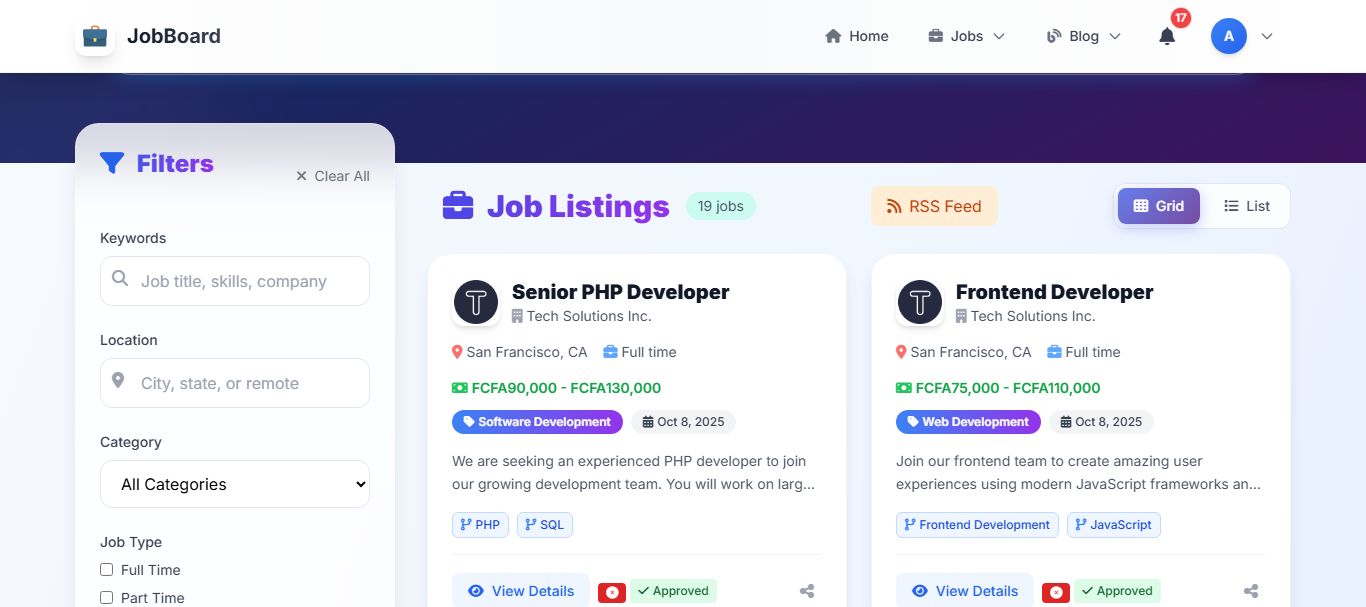Click the Tech Solutions logo on Frontend Developer

920,302
